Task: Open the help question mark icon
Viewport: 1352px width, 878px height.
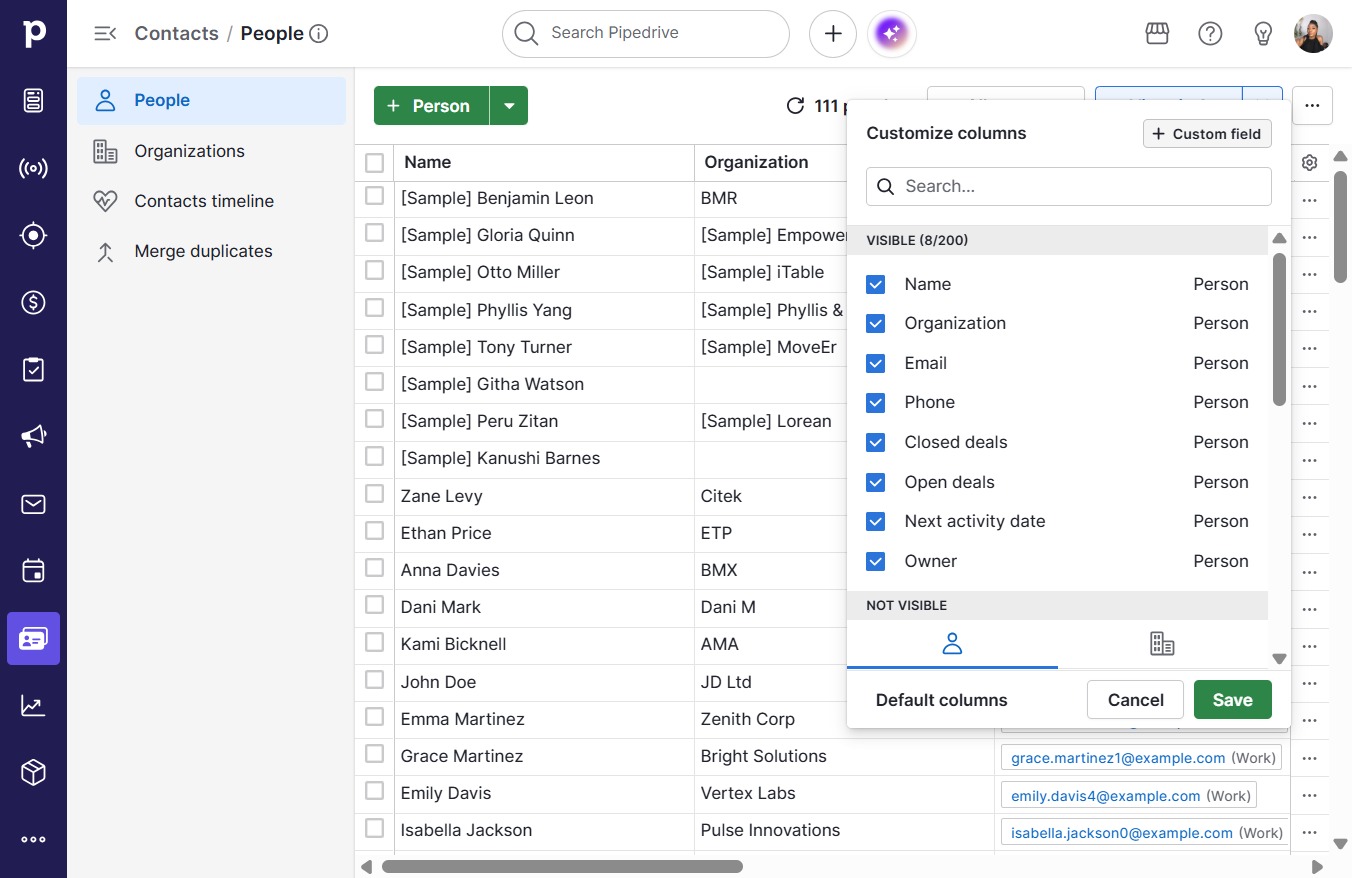Action: click(x=1210, y=33)
